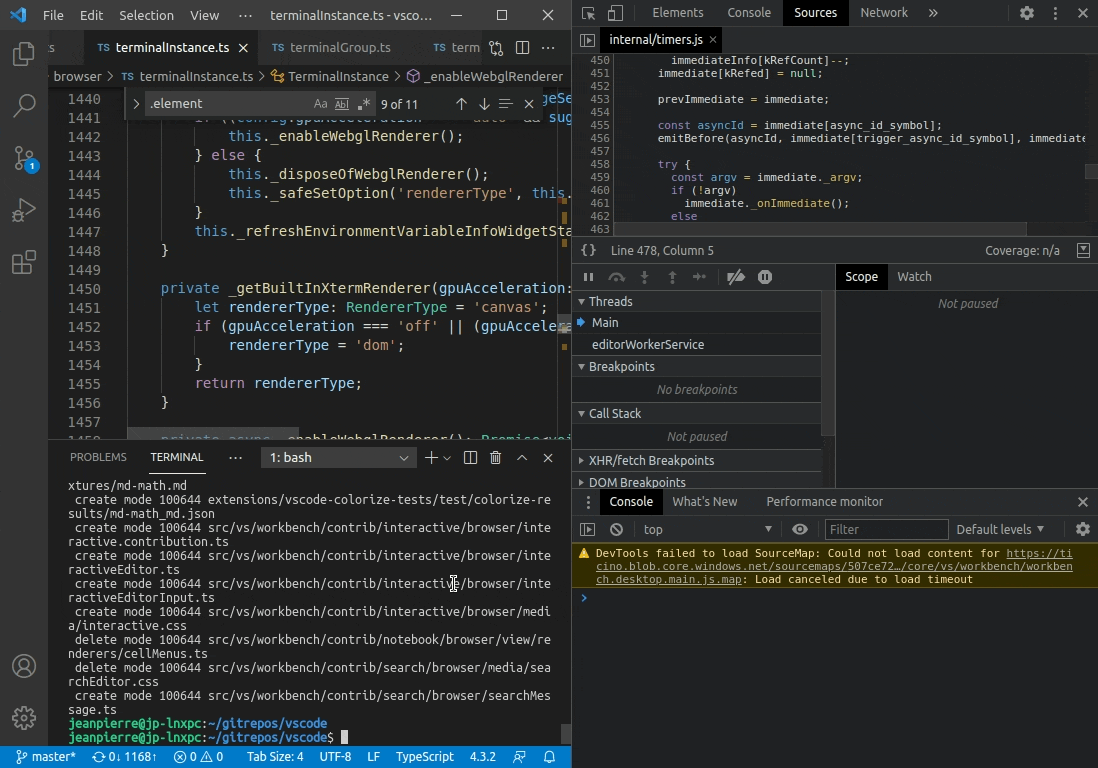The height and width of the screenshot is (768, 1098).
Task: Open DevTools settings gear
Action: (x=1027, y=13)
